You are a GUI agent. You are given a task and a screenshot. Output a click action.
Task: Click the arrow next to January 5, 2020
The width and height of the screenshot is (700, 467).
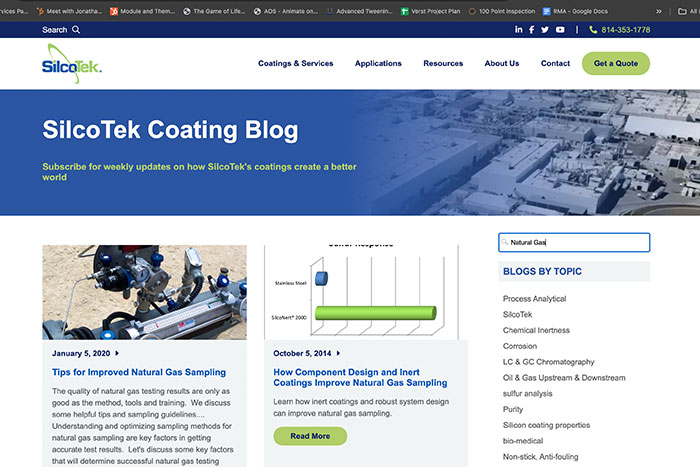click(117, 353)
